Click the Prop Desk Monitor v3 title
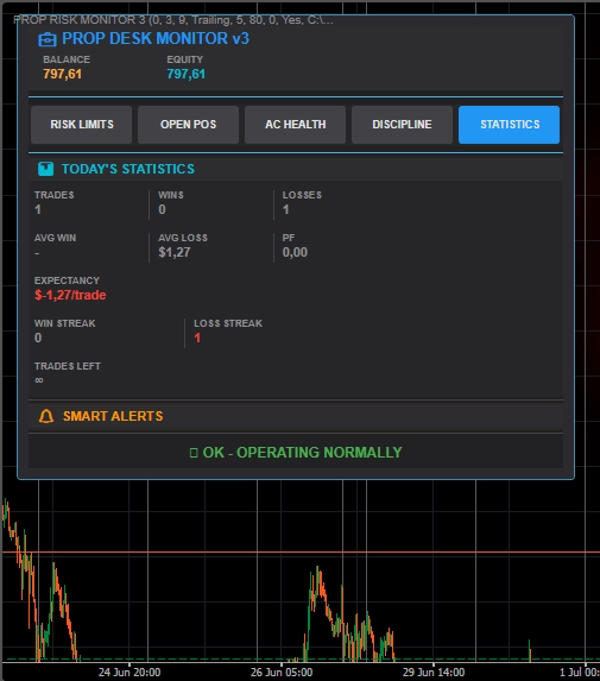 [156, 39]
